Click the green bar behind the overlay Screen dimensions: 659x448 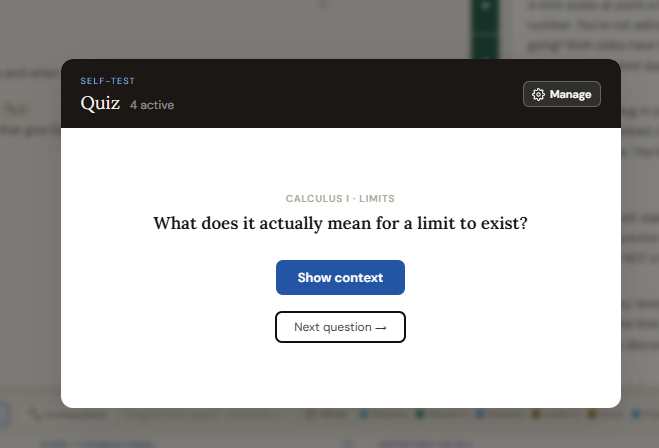click(486, 30)
